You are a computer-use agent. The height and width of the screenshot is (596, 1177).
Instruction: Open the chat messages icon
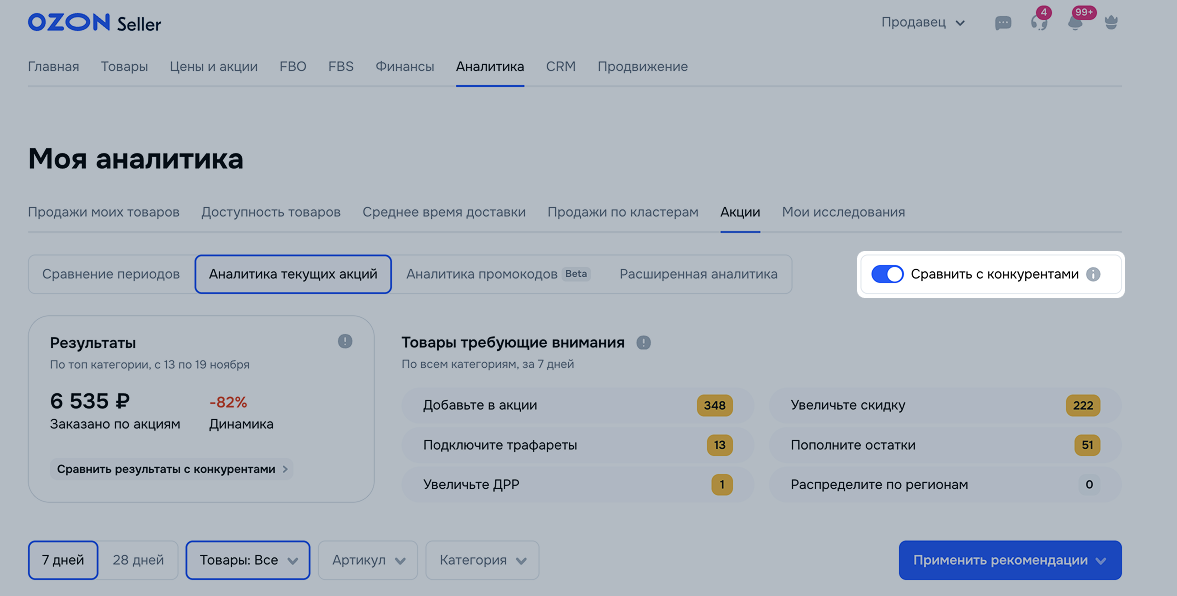tap(1003, 23)
